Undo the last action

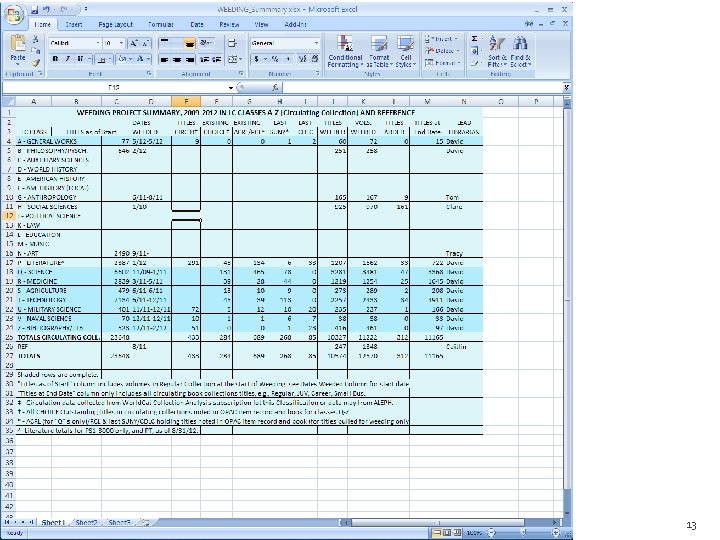[46, 10]
